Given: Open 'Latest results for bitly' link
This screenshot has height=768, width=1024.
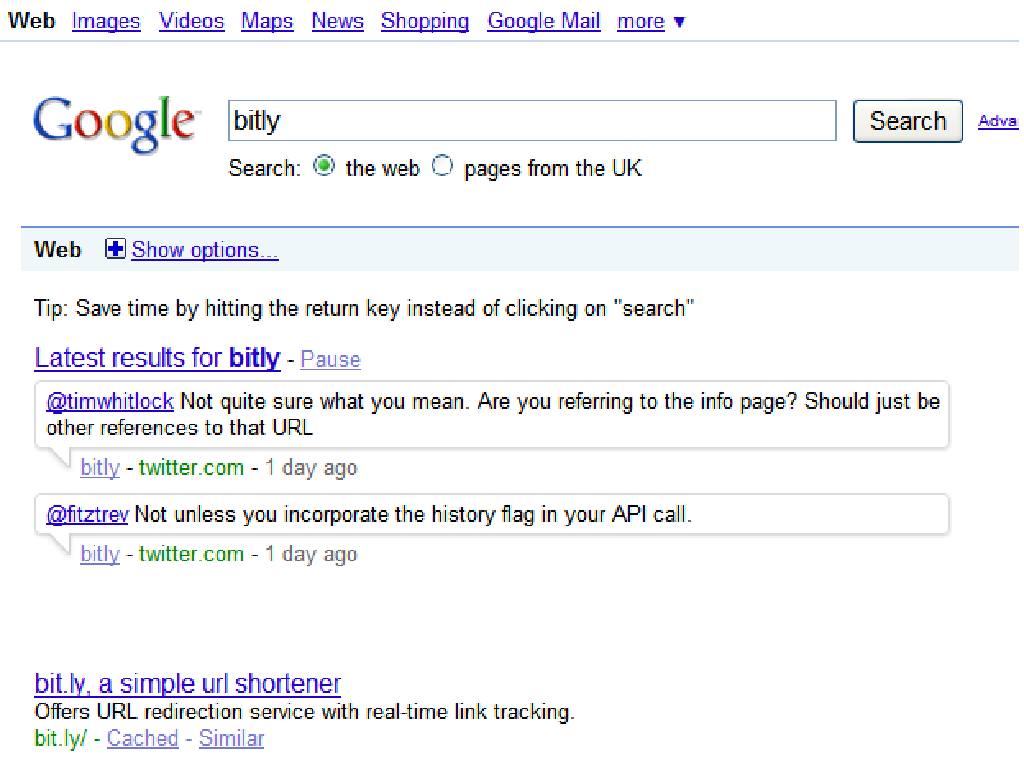Looking at the screenshot, I should pyautogui.click(x=157, y=358).
